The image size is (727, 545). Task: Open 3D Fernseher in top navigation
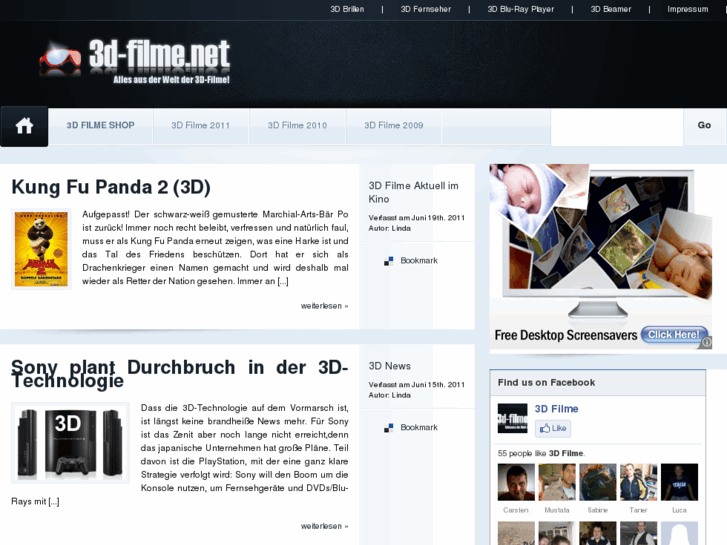pos(426,9)
